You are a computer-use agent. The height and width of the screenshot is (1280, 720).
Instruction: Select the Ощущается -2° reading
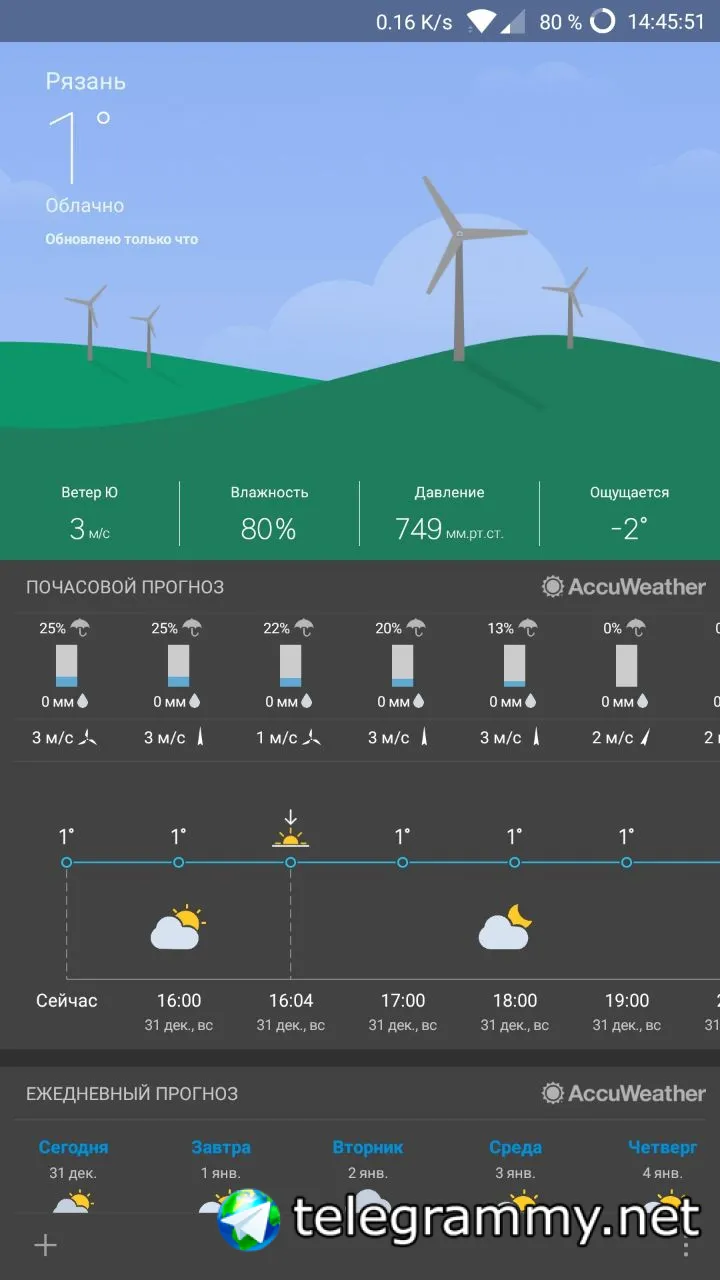(629, 513)
